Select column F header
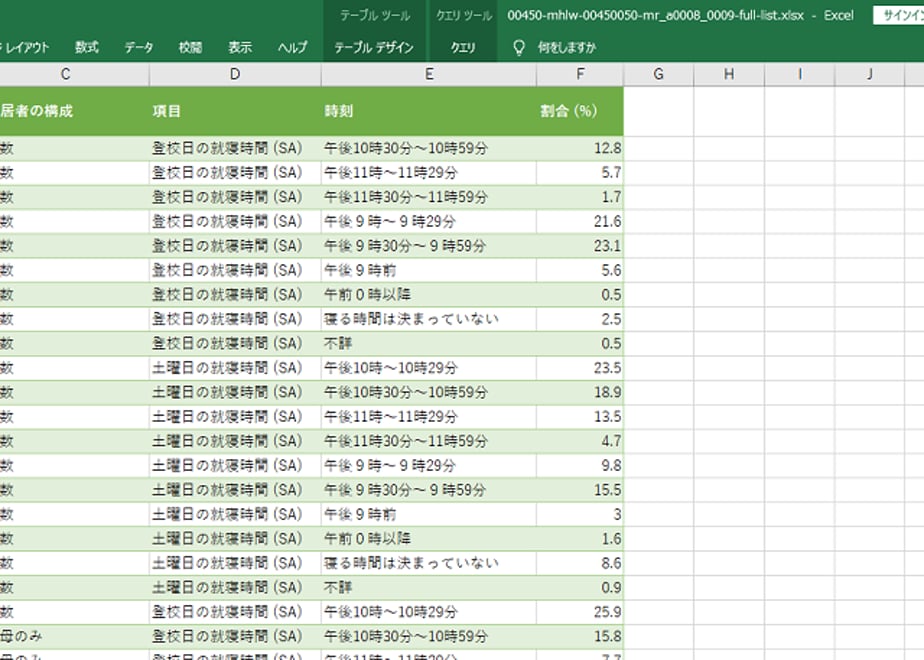Screen dimensions: 924x660 coord(580,74)
